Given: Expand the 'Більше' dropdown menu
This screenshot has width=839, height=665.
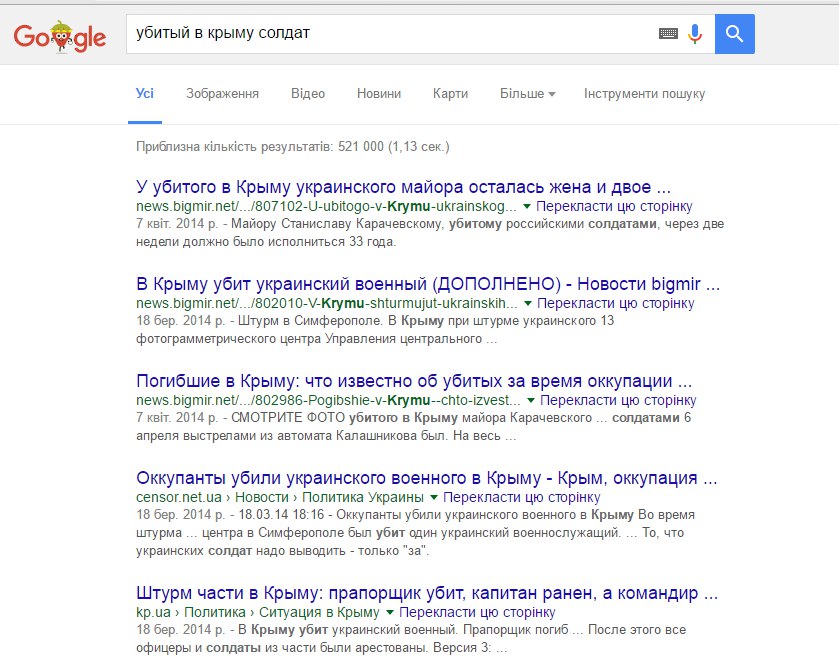Looking at the screenshot, I should [x=528, y=94].
